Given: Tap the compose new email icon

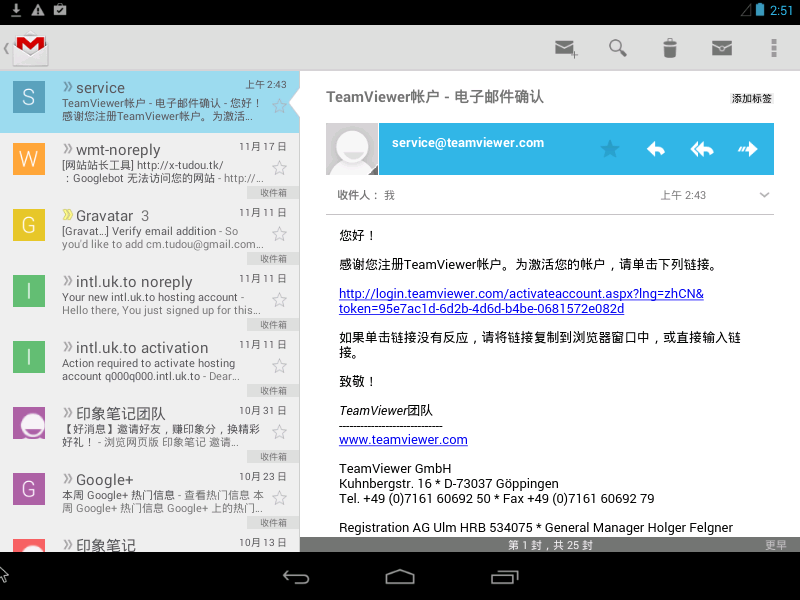Looking at the screenshot, I should click(566, 48).
